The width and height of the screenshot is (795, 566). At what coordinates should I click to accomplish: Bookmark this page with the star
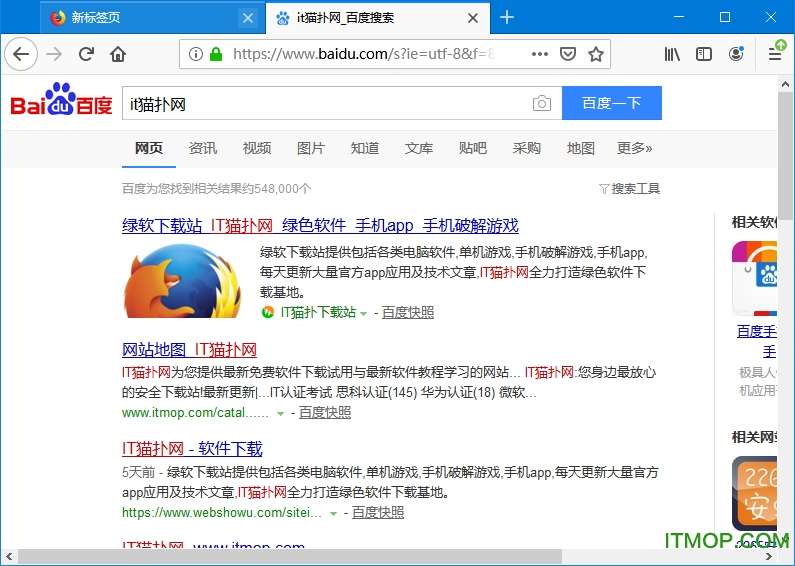coord(596,54)
